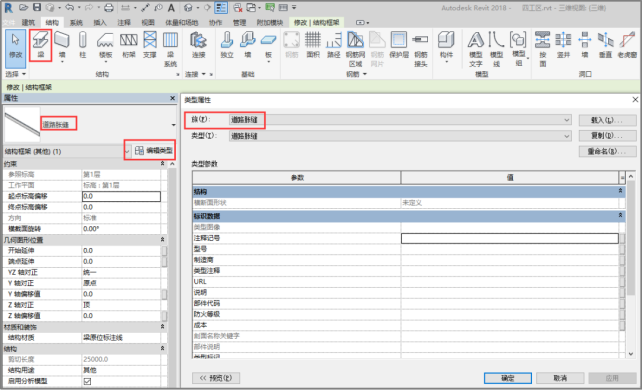This screenshot has height=391, width=642.
Task: Click the 结构用途 value 其他
Action: [90, 370]
